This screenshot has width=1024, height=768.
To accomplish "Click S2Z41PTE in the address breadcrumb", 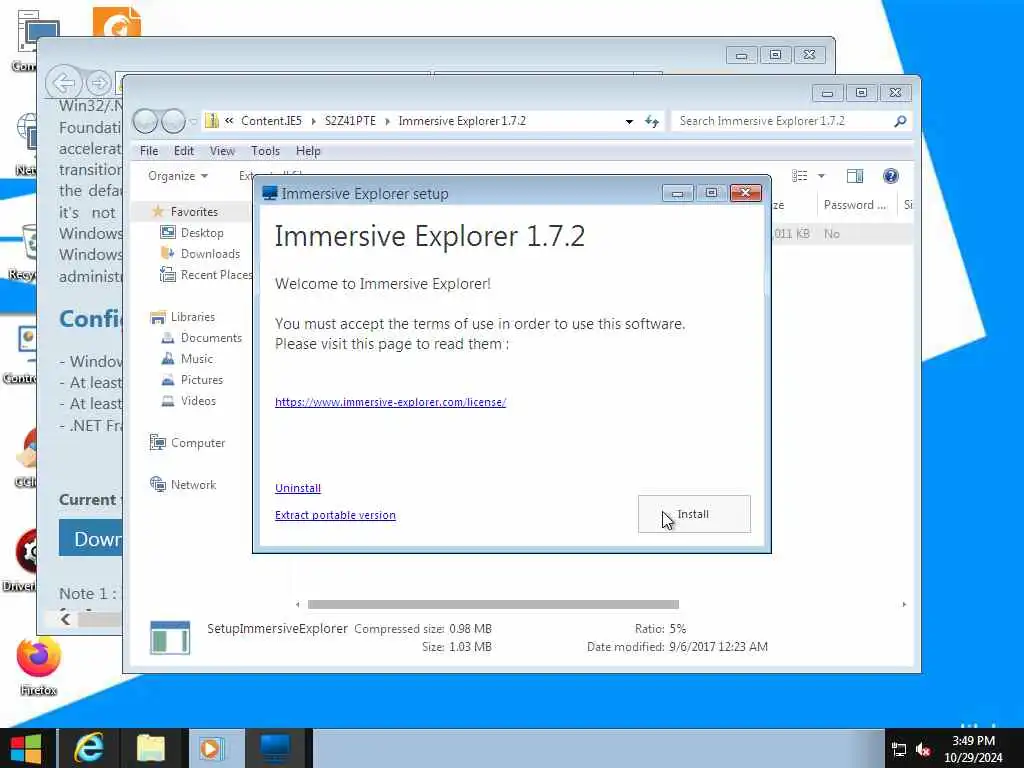I will tap(350, 121).
